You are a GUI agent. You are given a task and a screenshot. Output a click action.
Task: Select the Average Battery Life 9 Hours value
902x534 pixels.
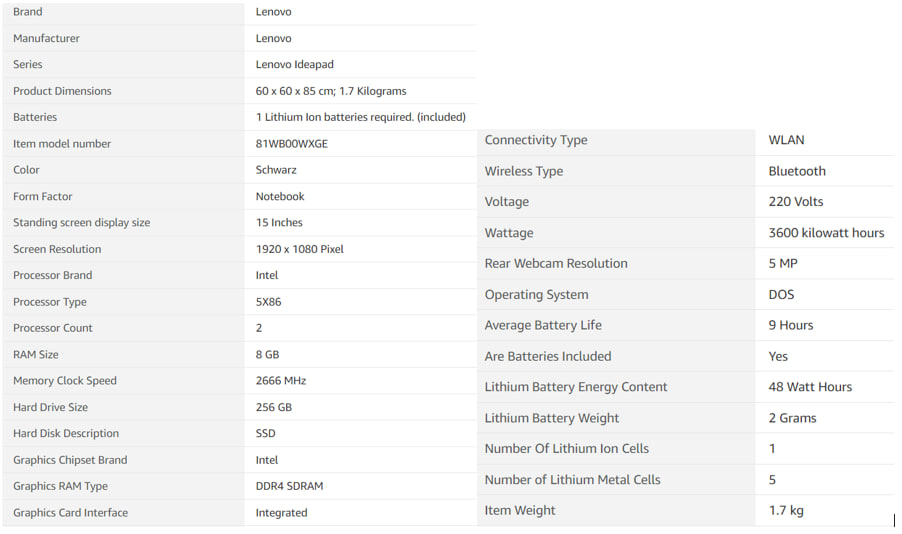(x=791, y=325)
